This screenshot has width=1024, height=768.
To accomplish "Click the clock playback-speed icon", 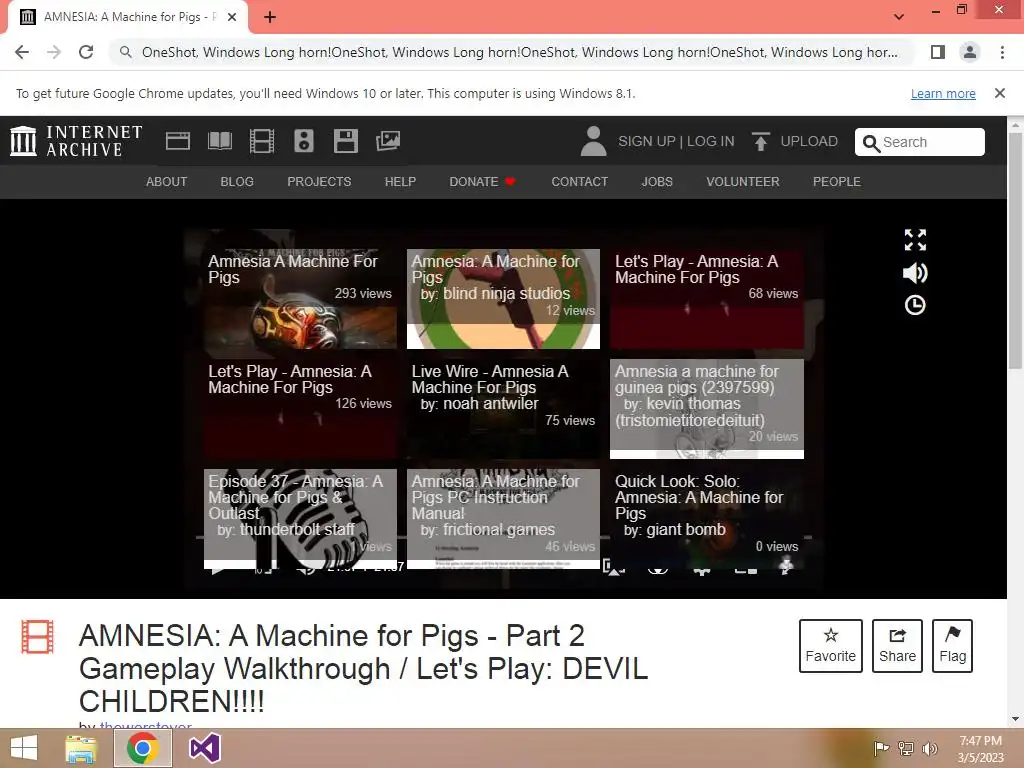I will pyautogui.click(x=915, y=305).
